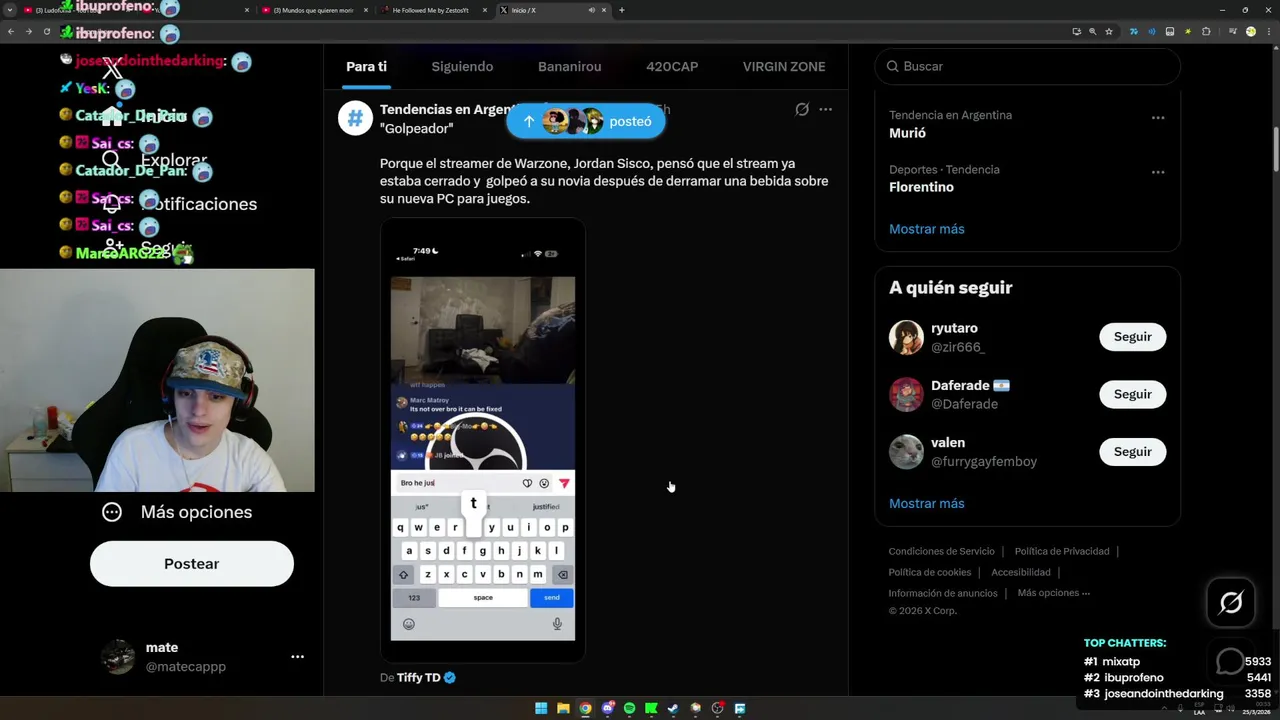The image size is (1280, 720).
Task: Open Chrome three-dot menu
Action: 1268,32
